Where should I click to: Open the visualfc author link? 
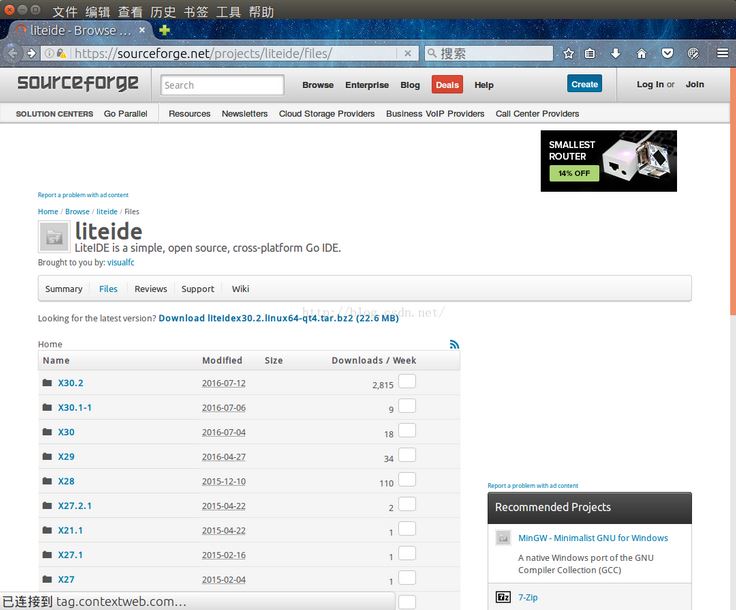pos(121,262)
